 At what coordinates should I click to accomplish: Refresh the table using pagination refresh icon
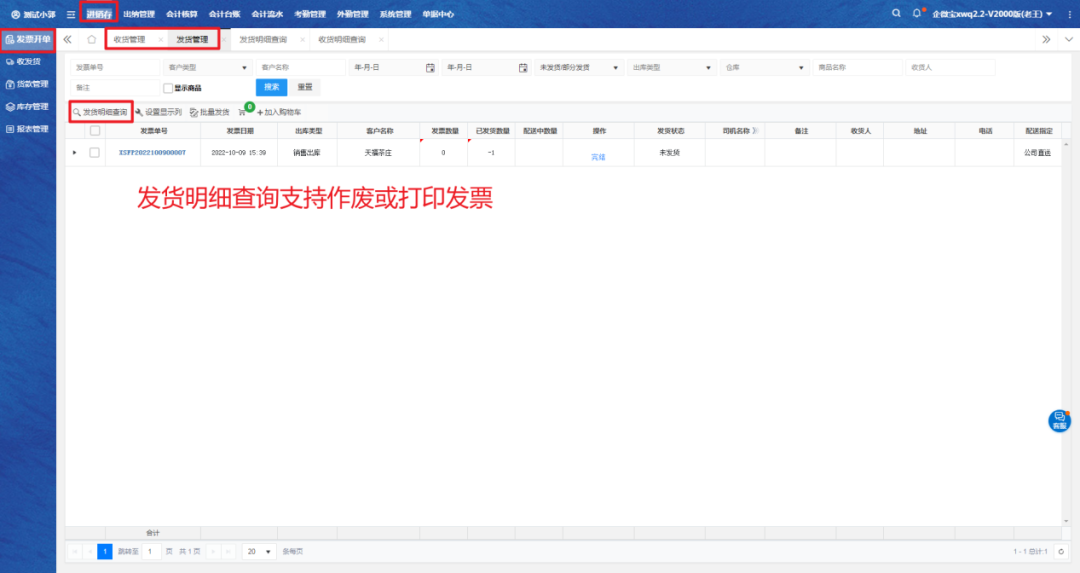[1061, 551]
